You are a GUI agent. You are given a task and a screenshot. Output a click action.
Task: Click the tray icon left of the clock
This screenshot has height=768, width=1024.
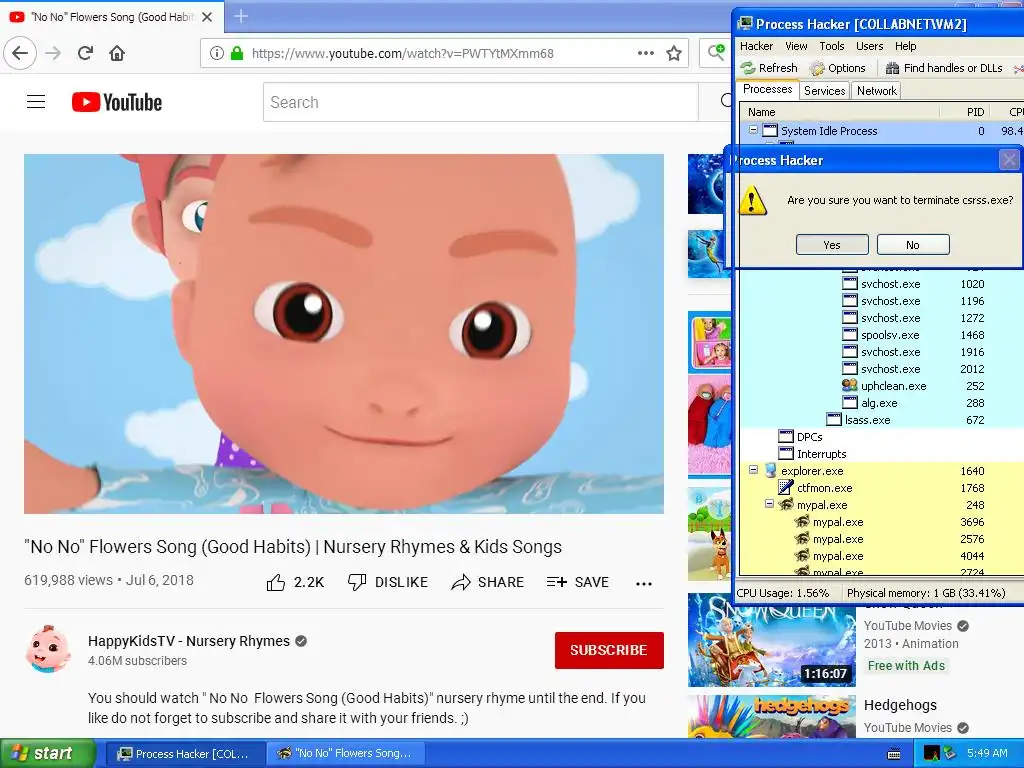click(949, 754)
